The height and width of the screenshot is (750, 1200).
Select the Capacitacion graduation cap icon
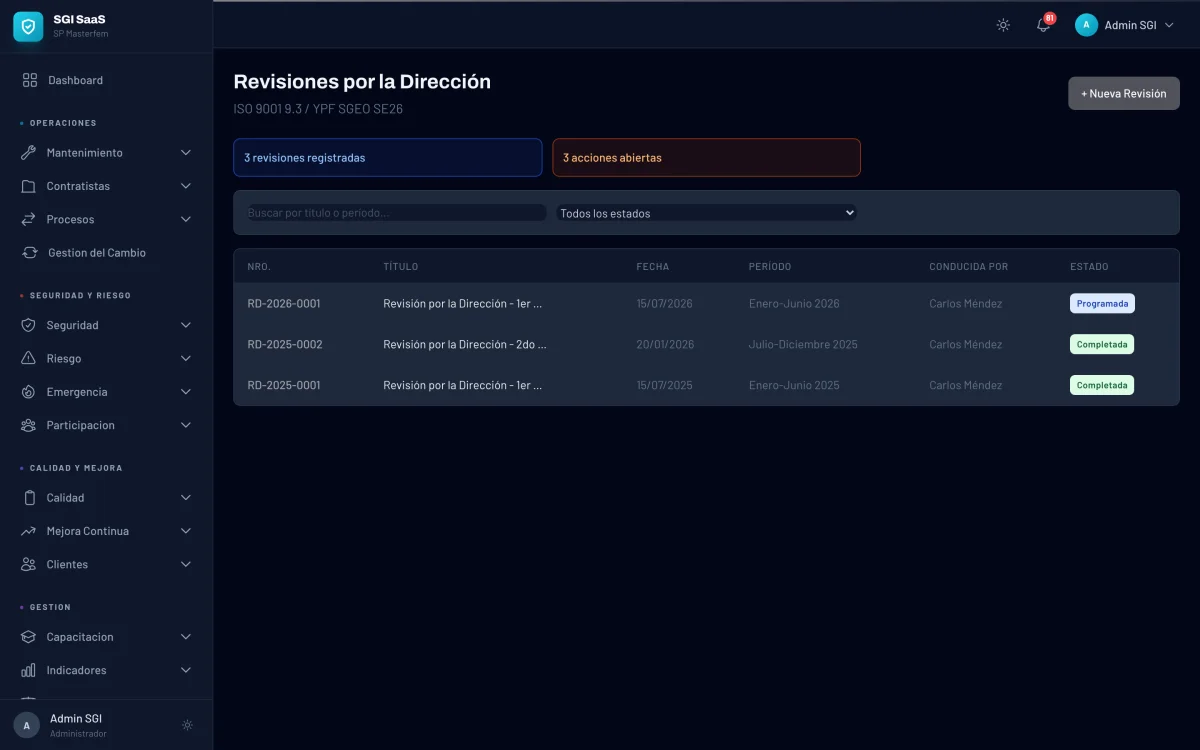coord(30,636)
